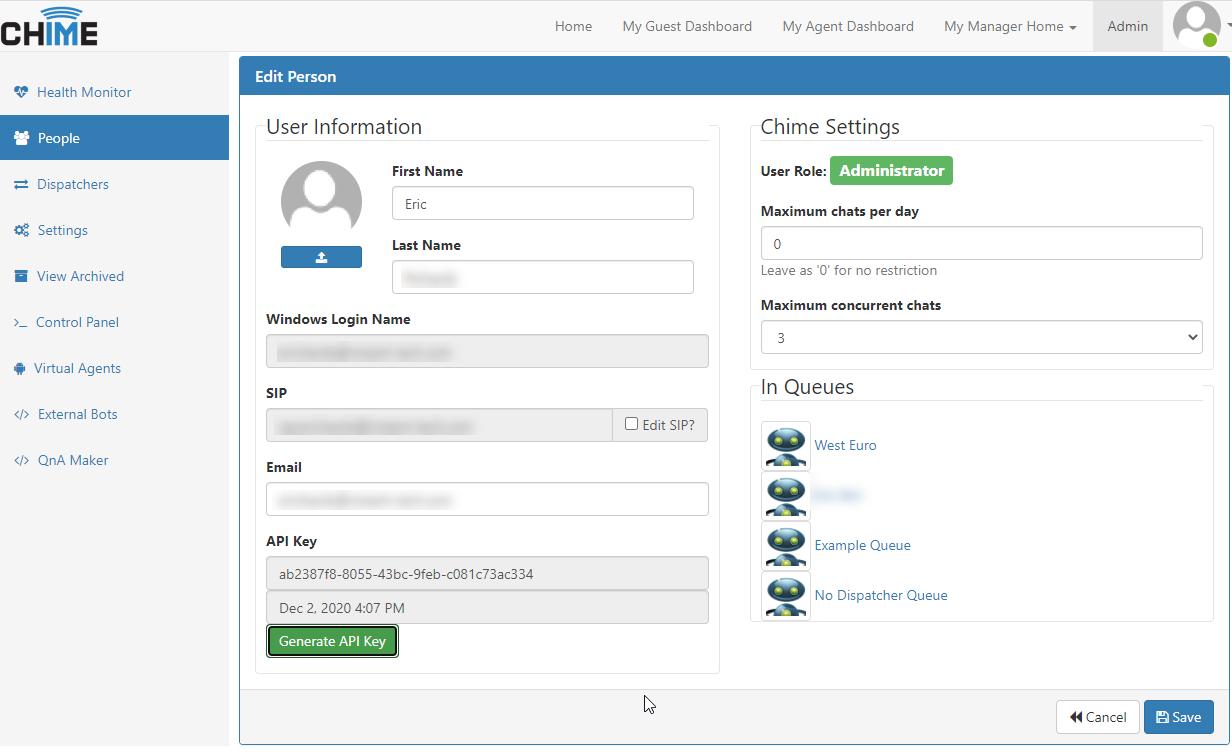Screen dimensions: 1232x753
Task: Open My Agent Dashboard
Action: click(x=848, y=26)
